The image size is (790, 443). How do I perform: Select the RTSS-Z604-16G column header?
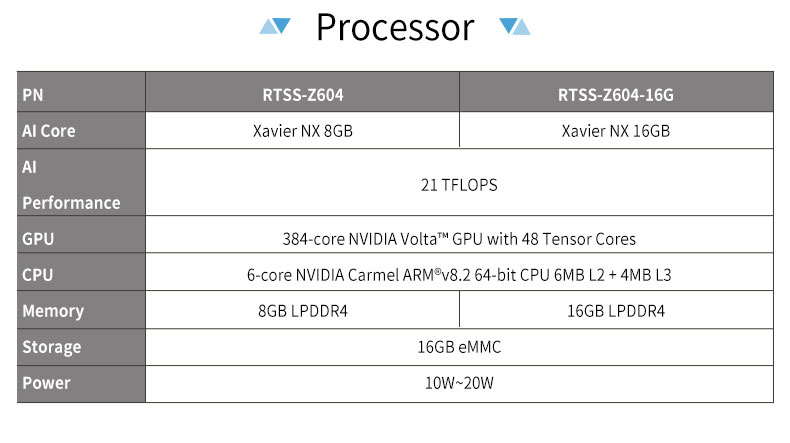pyautogui.click(x=616, y=96)
